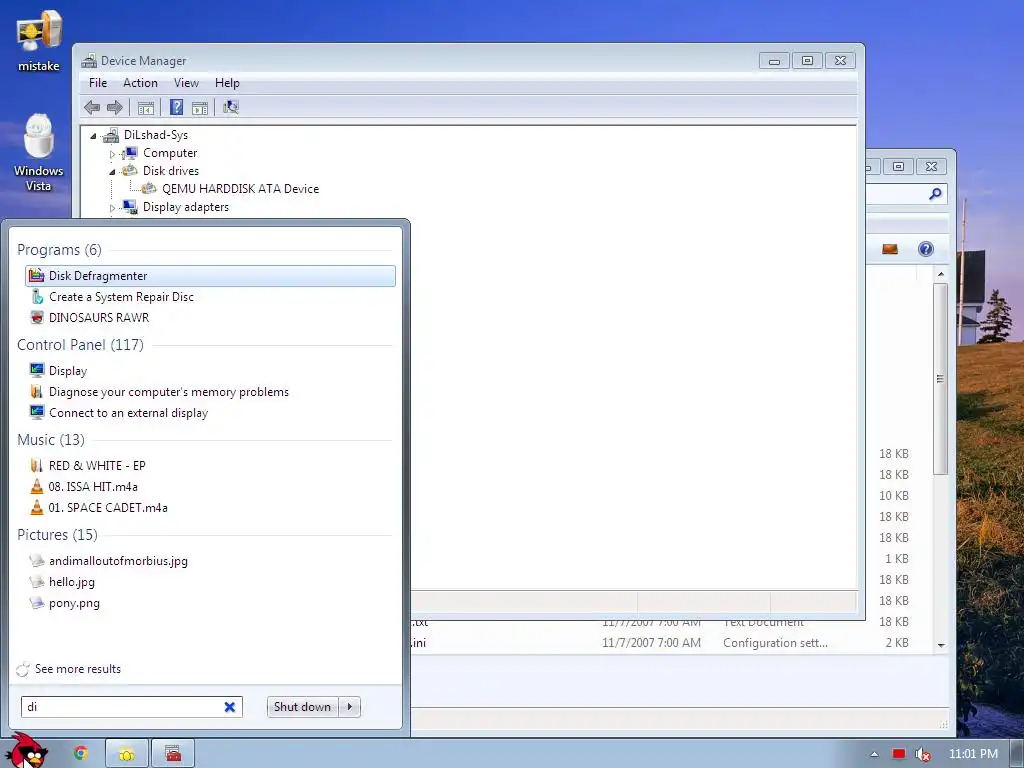Open Create a System Repair Disc
1024x768 pixels.
pos(121,296)
